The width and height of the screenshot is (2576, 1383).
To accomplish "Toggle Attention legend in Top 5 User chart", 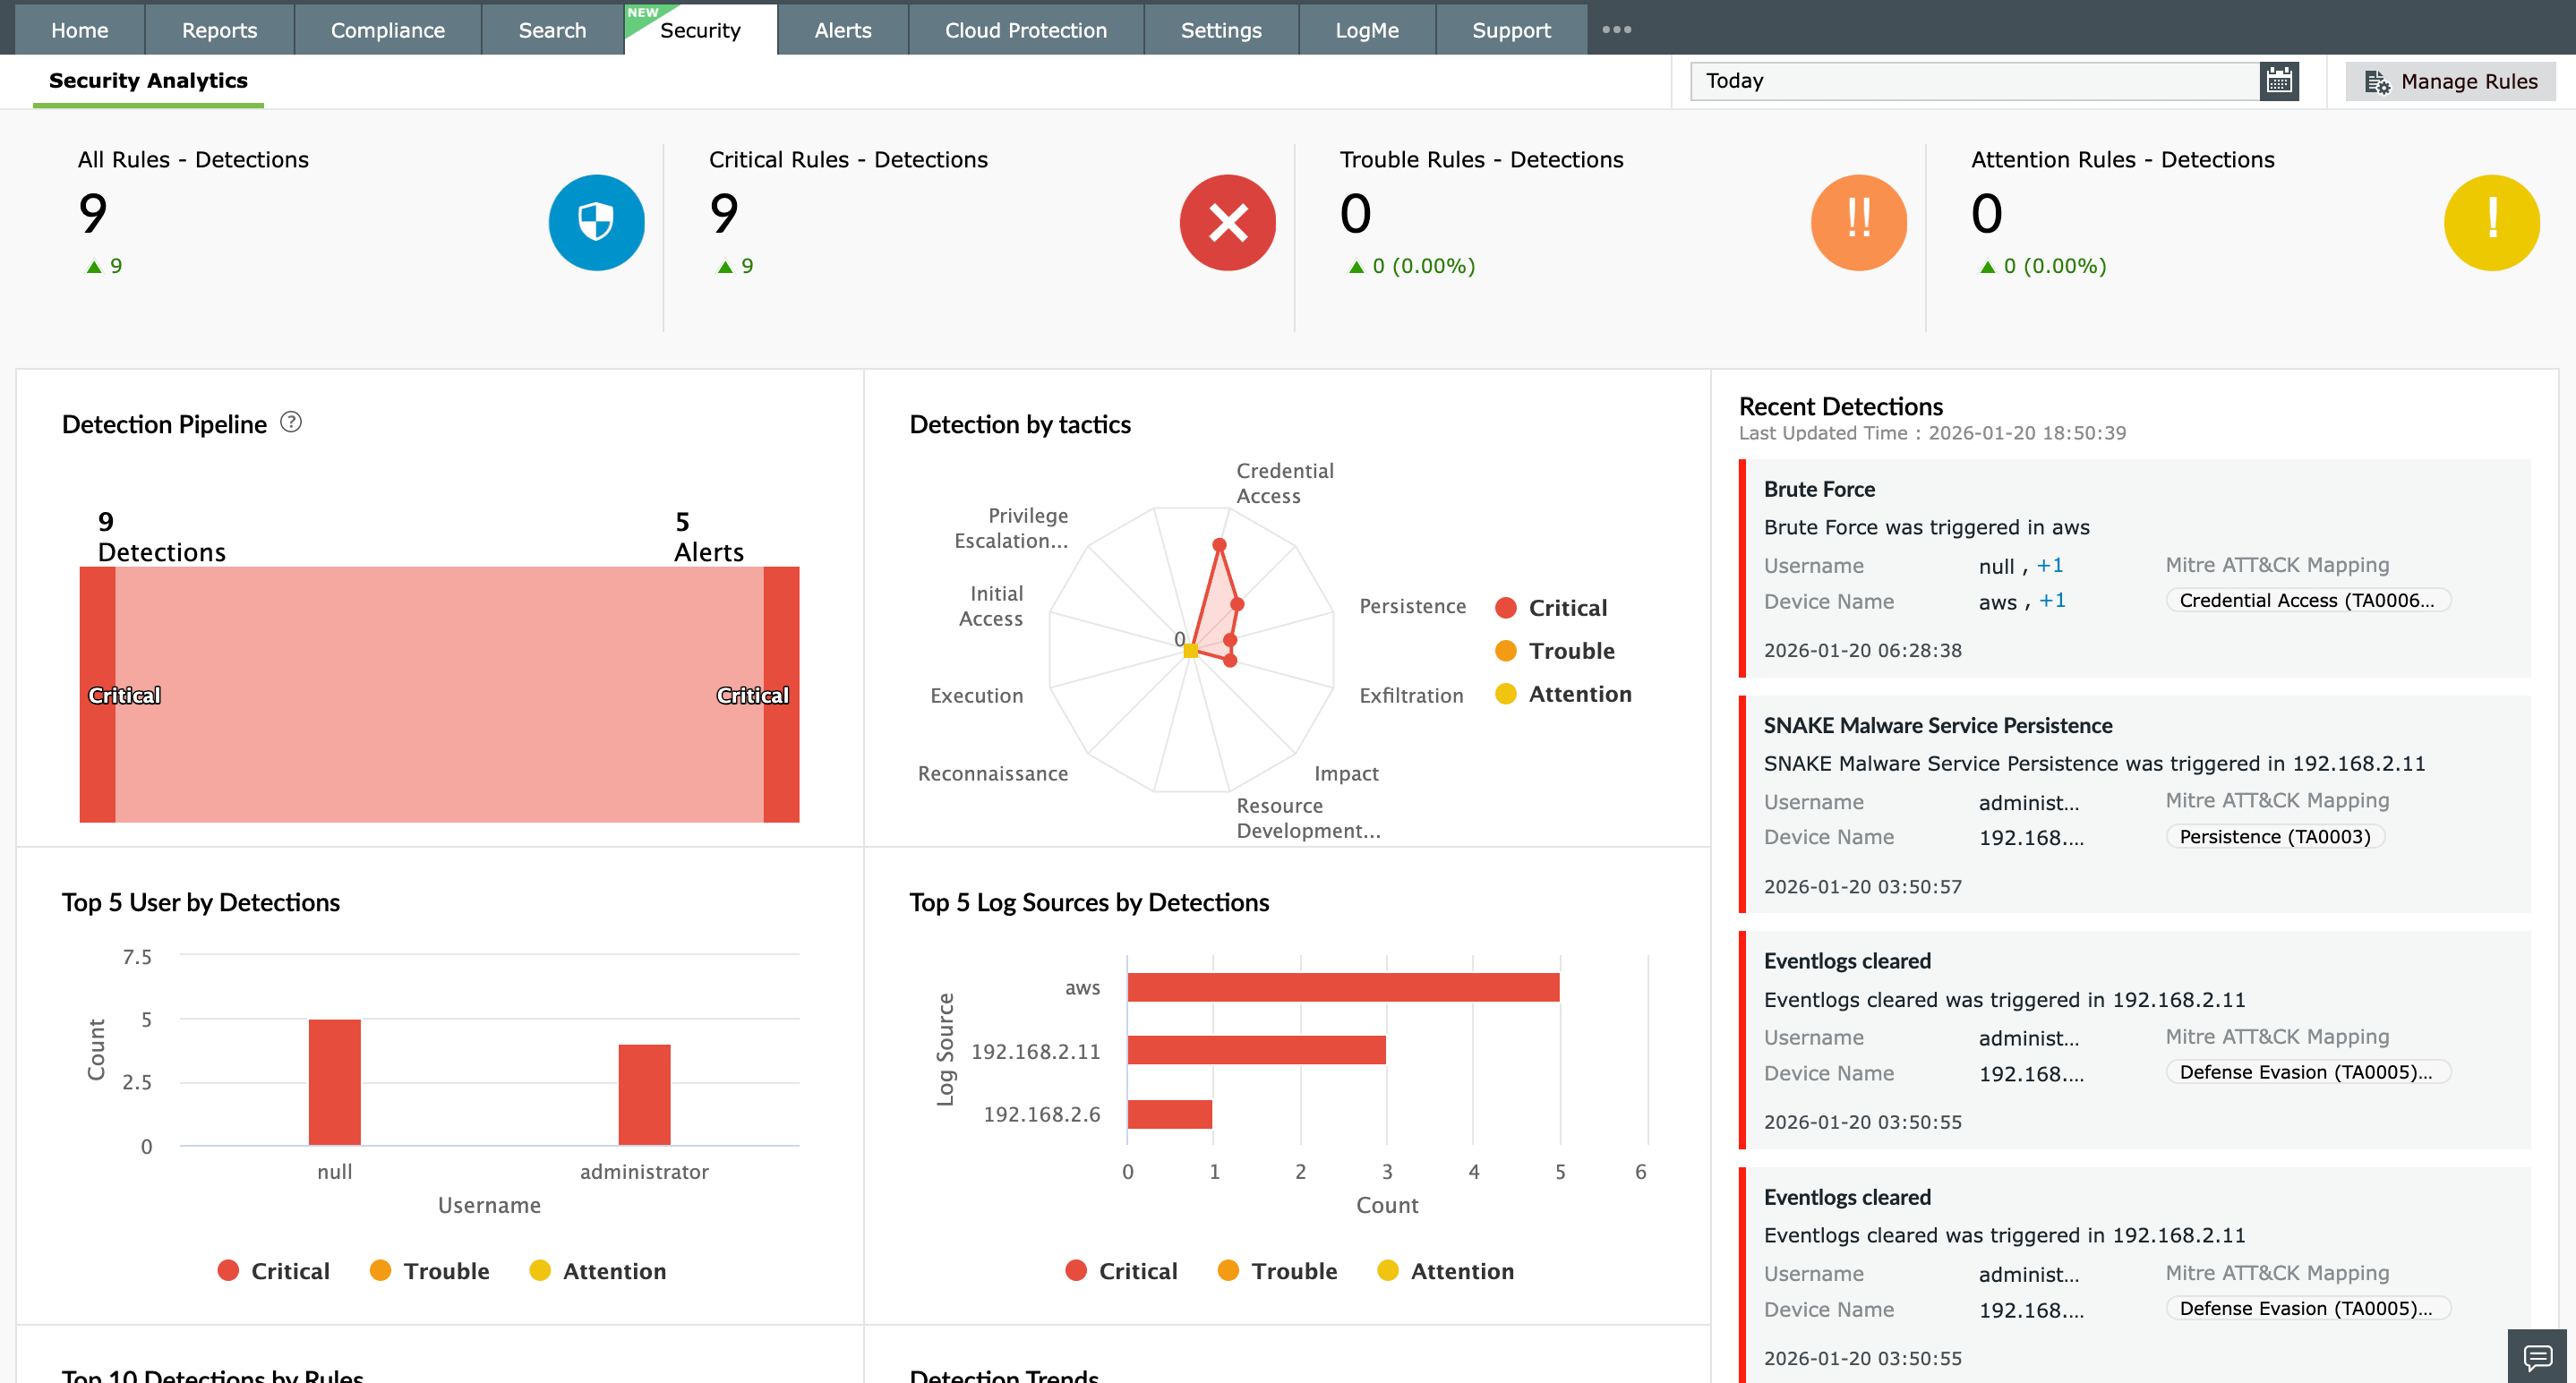I will [597, 1271].
